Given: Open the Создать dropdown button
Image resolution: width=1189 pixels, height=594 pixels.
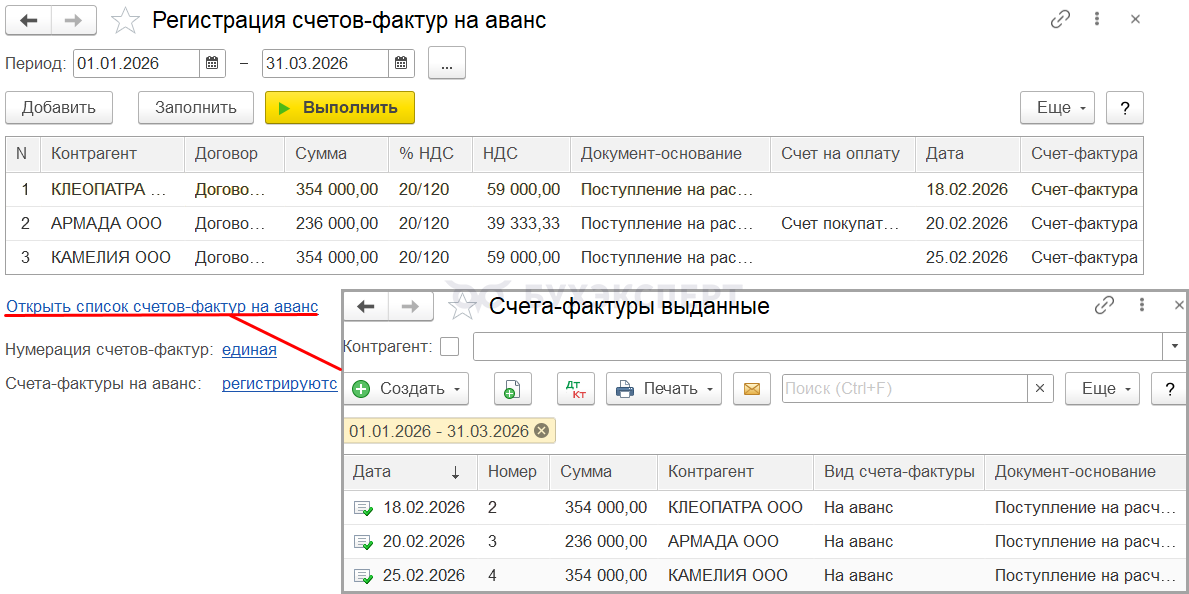Looking at the screenshot, I should 406,389.
